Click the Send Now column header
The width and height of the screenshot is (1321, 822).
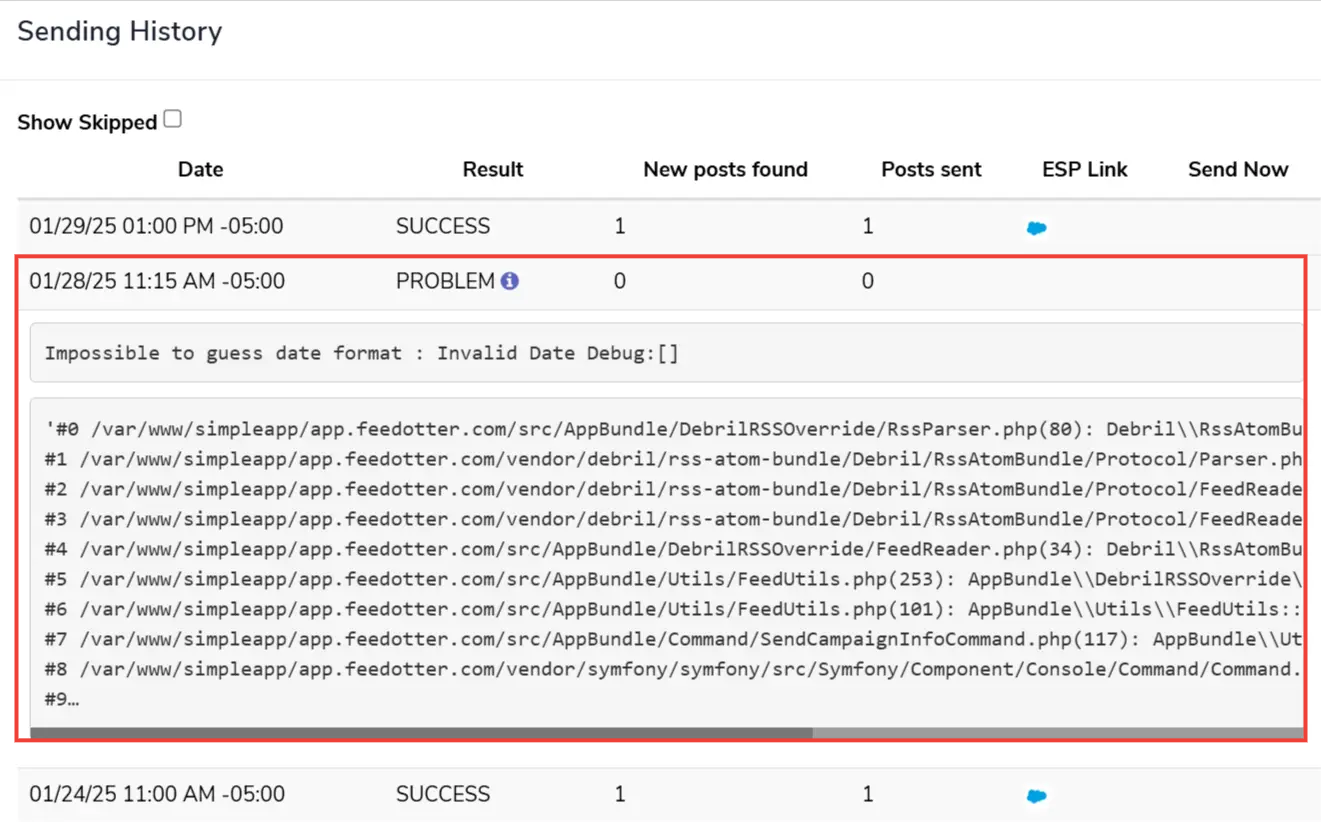[x=1237, y=170]
